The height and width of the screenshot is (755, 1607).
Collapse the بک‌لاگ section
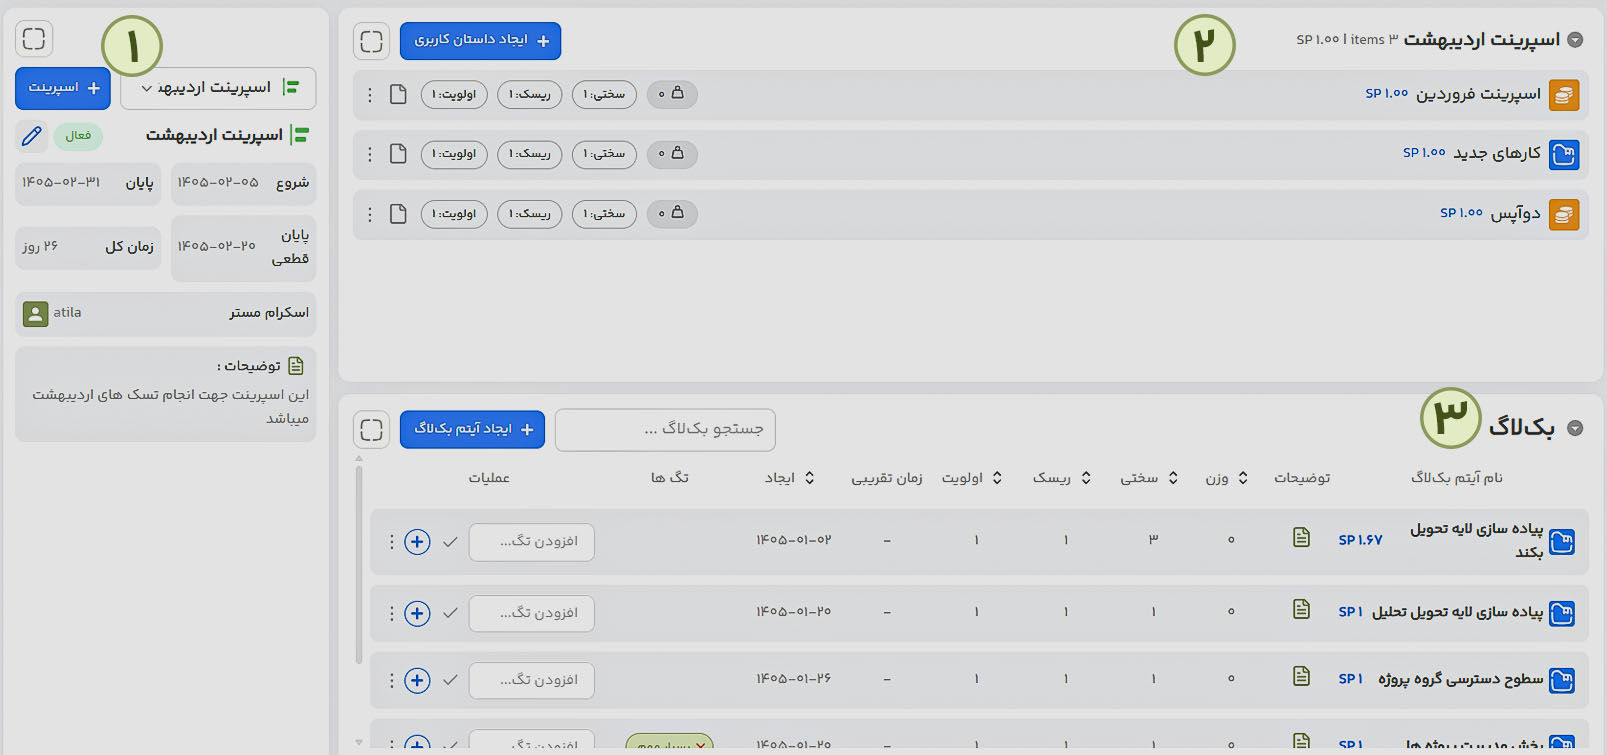point(1575,428)
